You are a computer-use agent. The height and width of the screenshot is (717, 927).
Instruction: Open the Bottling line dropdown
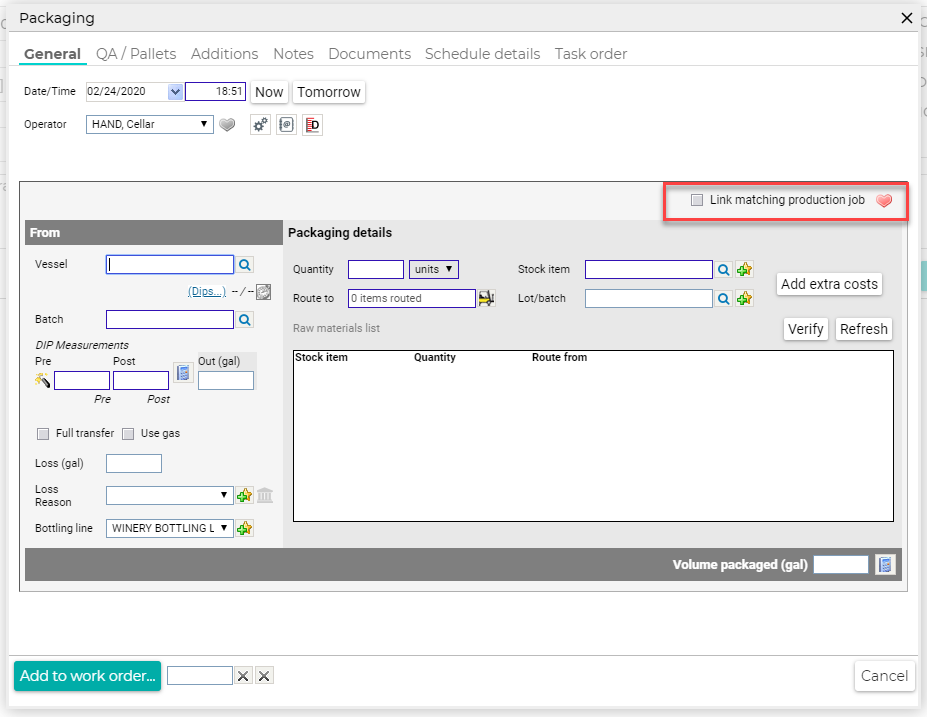click(x=170, y=528)
